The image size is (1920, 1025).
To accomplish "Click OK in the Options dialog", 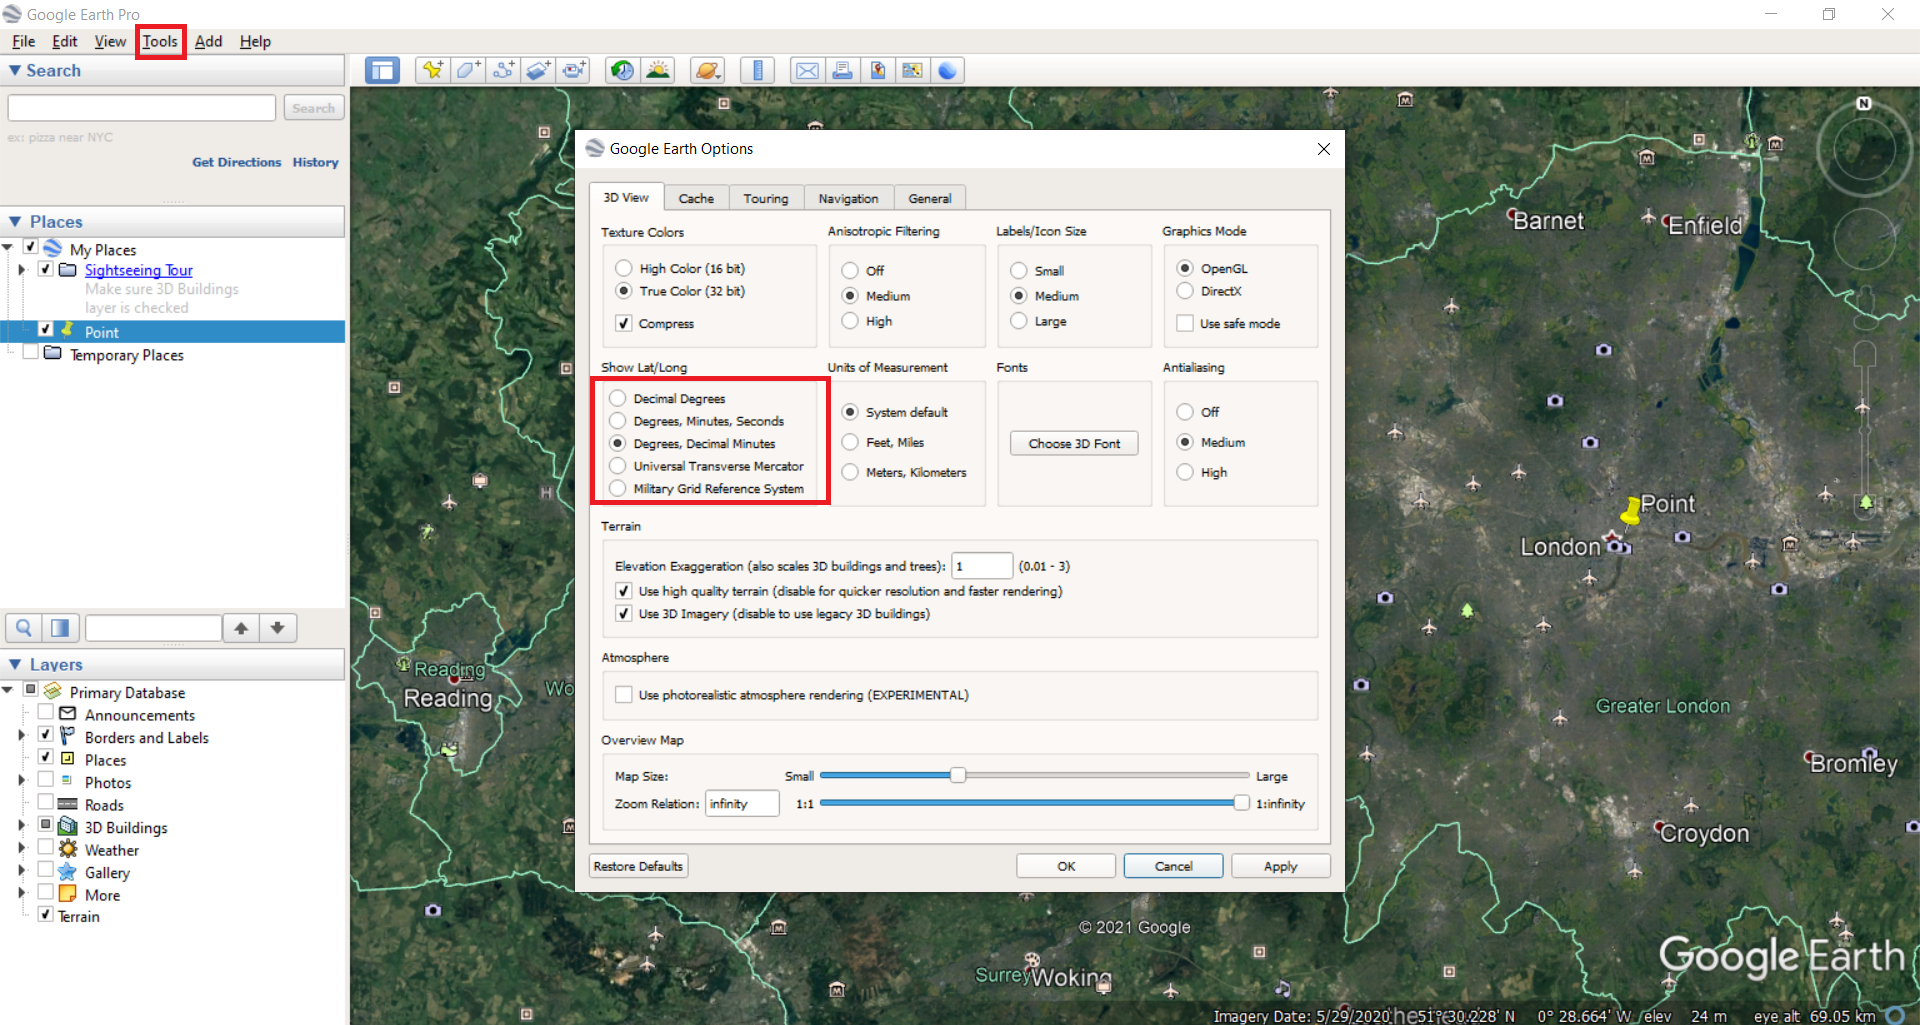I will 1066,866.
